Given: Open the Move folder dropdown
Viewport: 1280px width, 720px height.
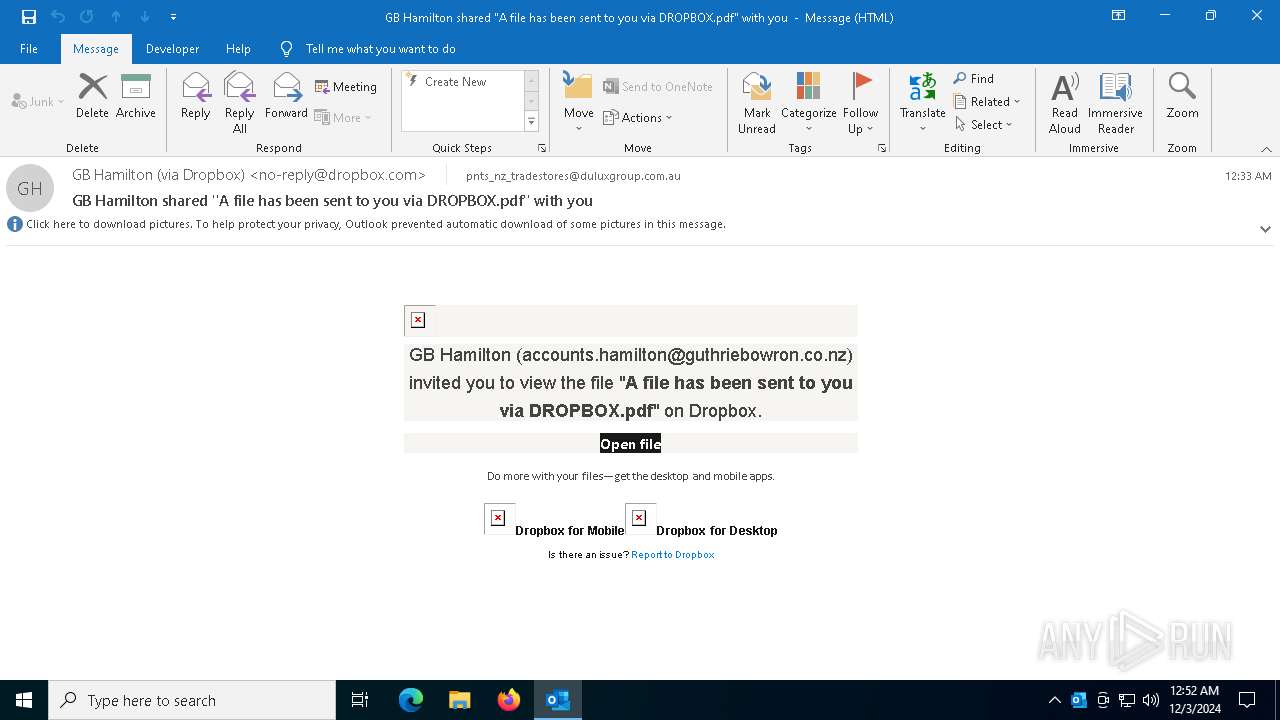Looking at the screenshot, I should tap(578, 102).
